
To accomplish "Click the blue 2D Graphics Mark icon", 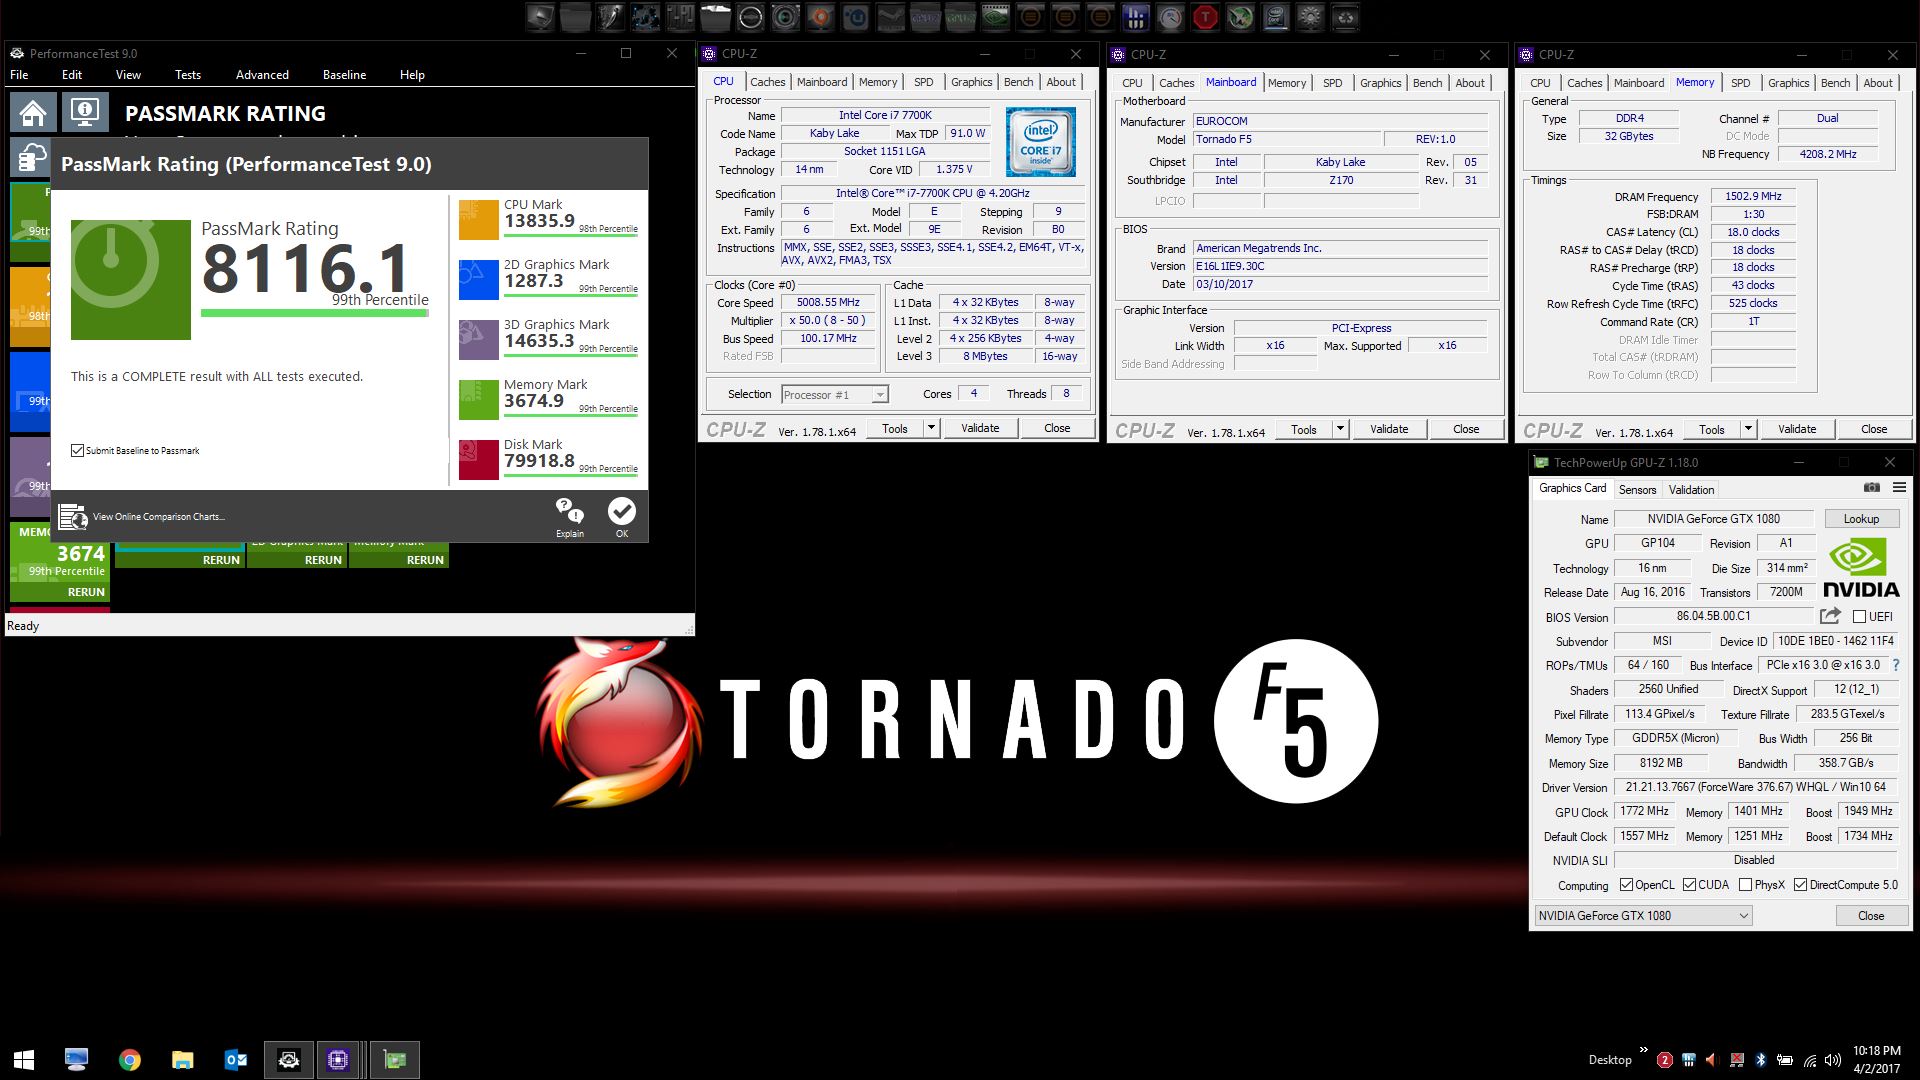I will [x=478, y=280].
